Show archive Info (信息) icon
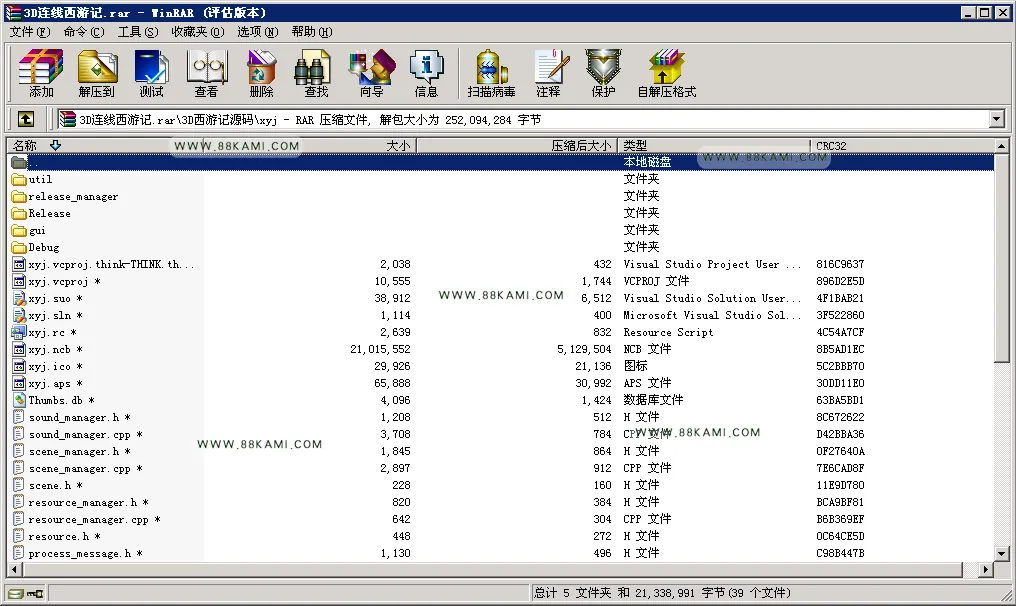 point(426,73)
